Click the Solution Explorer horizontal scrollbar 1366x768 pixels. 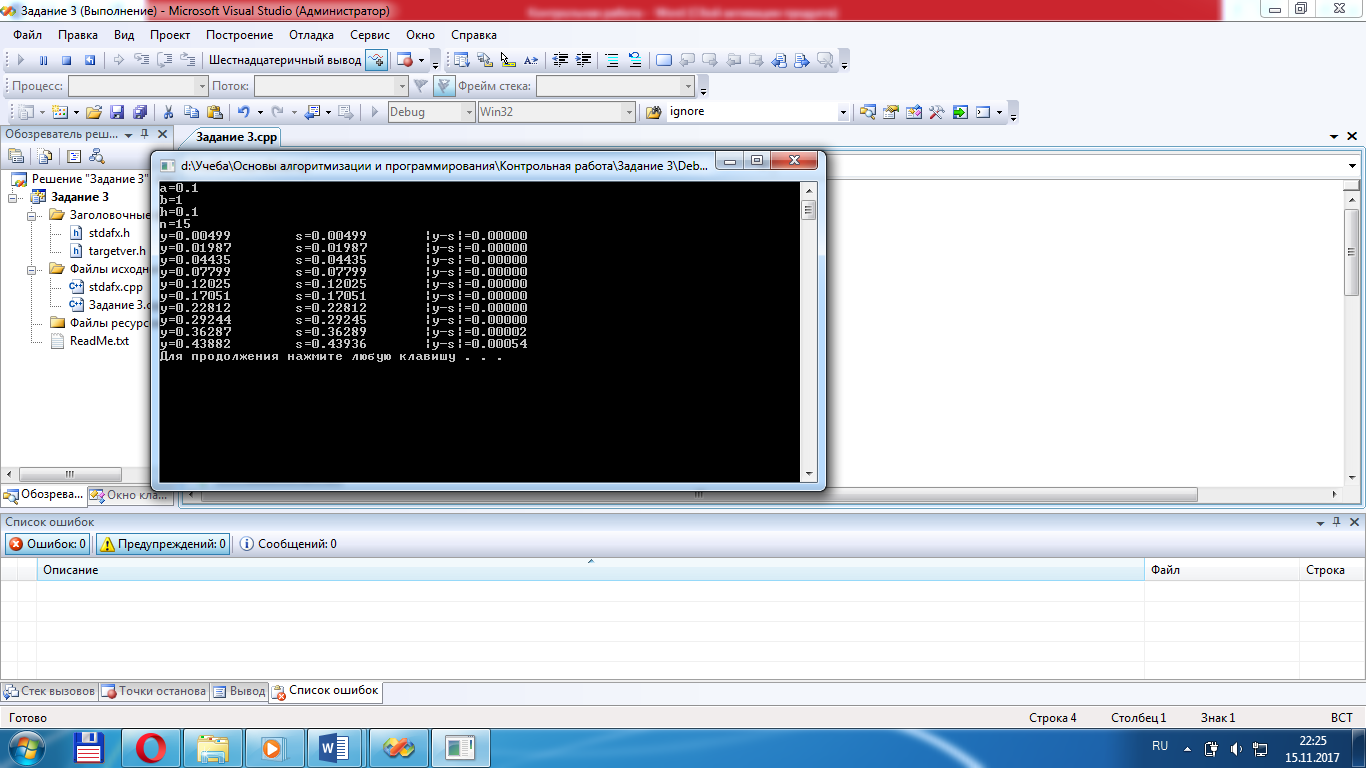click(x=70, y=474)
